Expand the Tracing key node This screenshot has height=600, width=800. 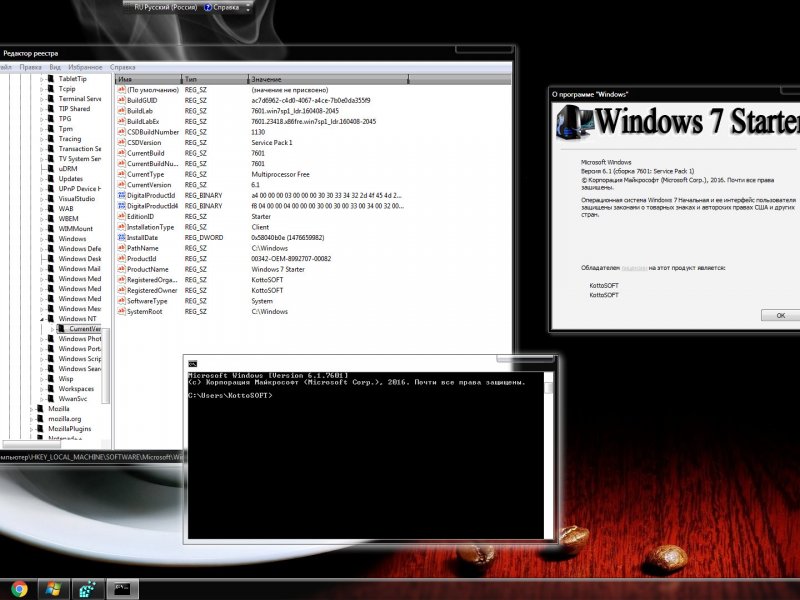42,139
